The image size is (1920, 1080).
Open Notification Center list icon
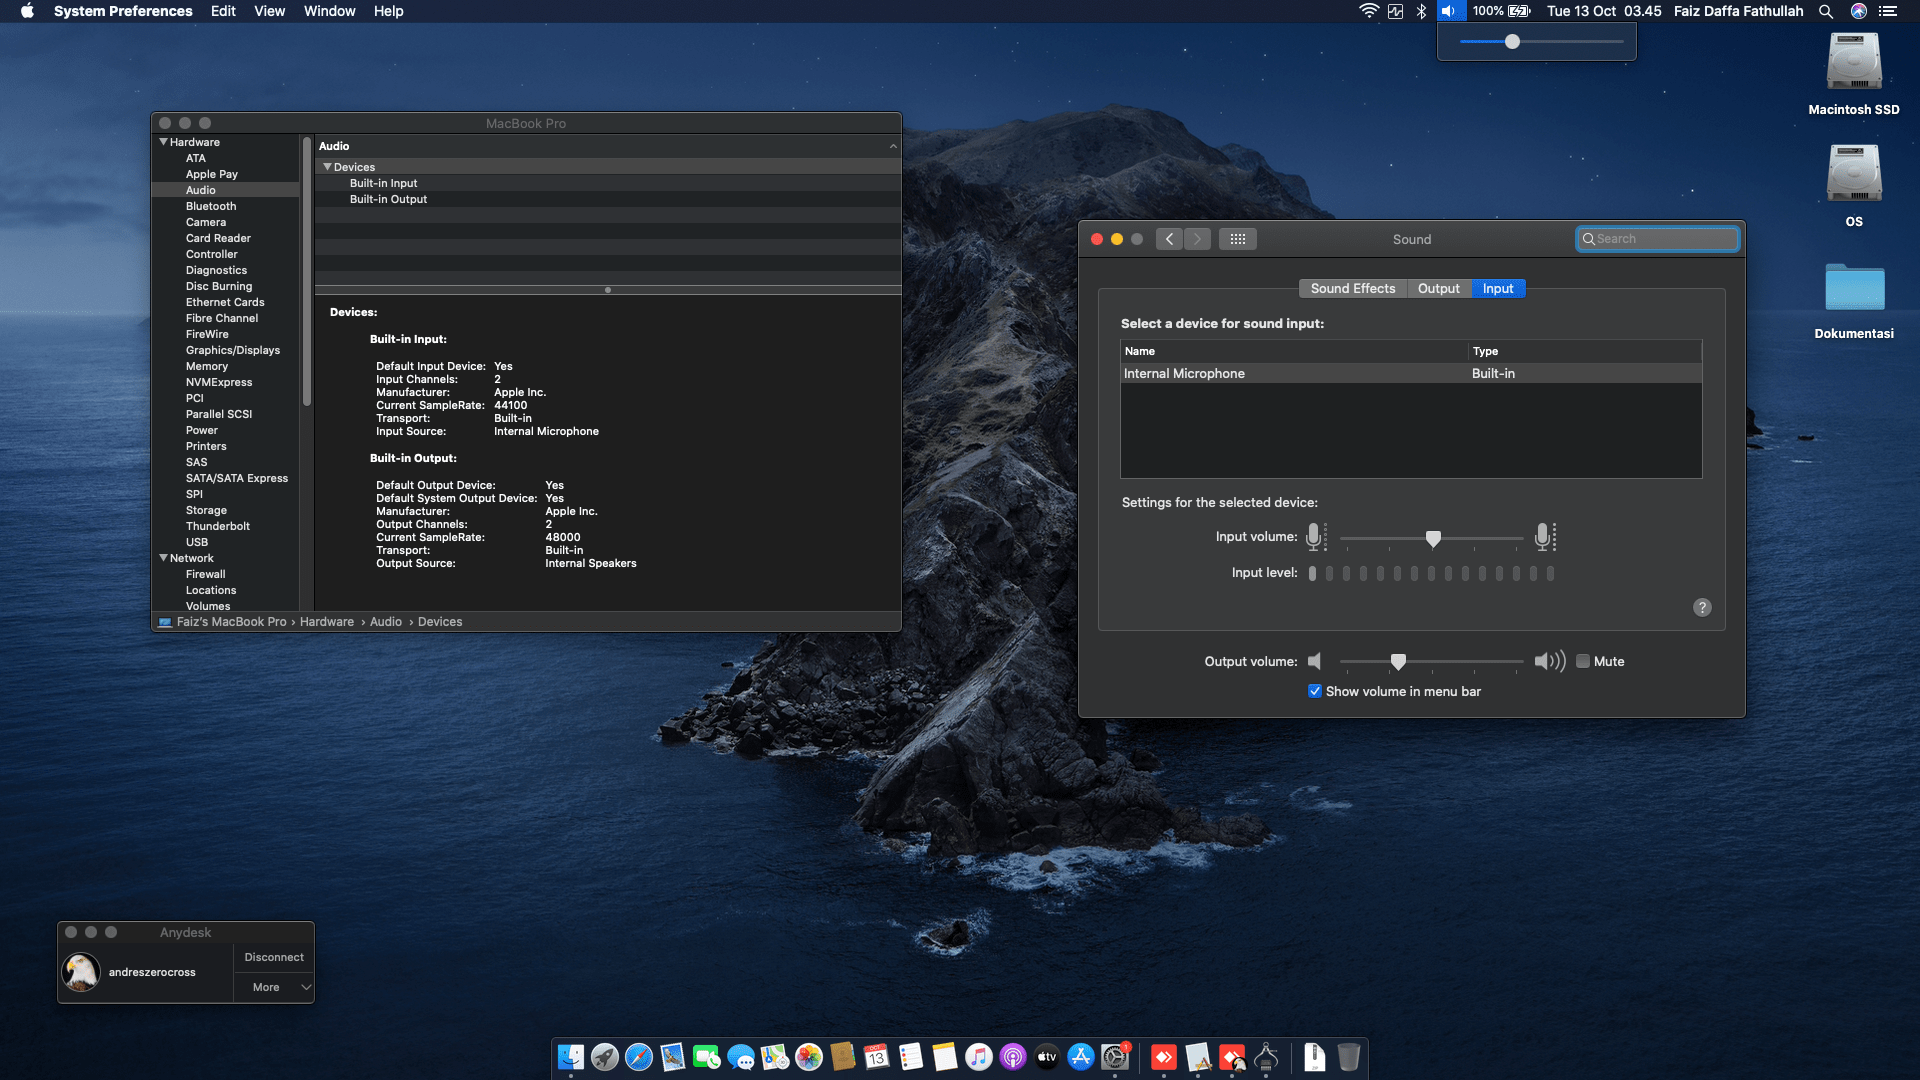[1888, 11]
